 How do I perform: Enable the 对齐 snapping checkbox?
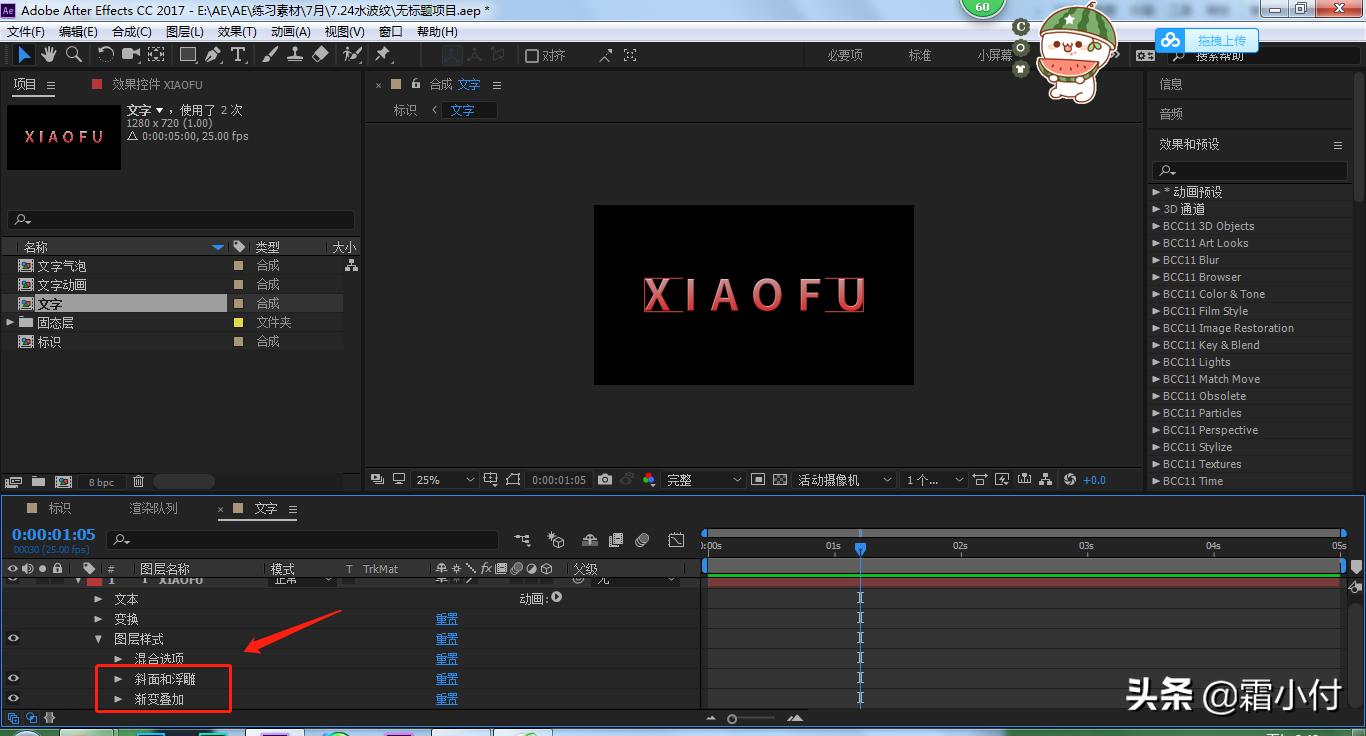click(532, 56)
